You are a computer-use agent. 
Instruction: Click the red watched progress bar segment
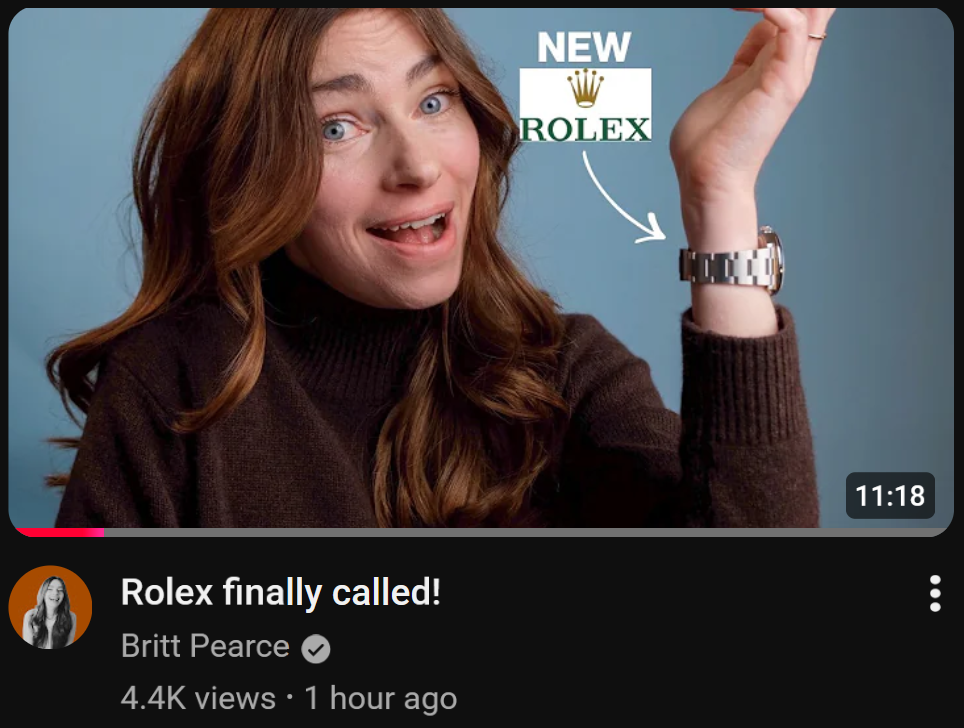tap(58, 532)
